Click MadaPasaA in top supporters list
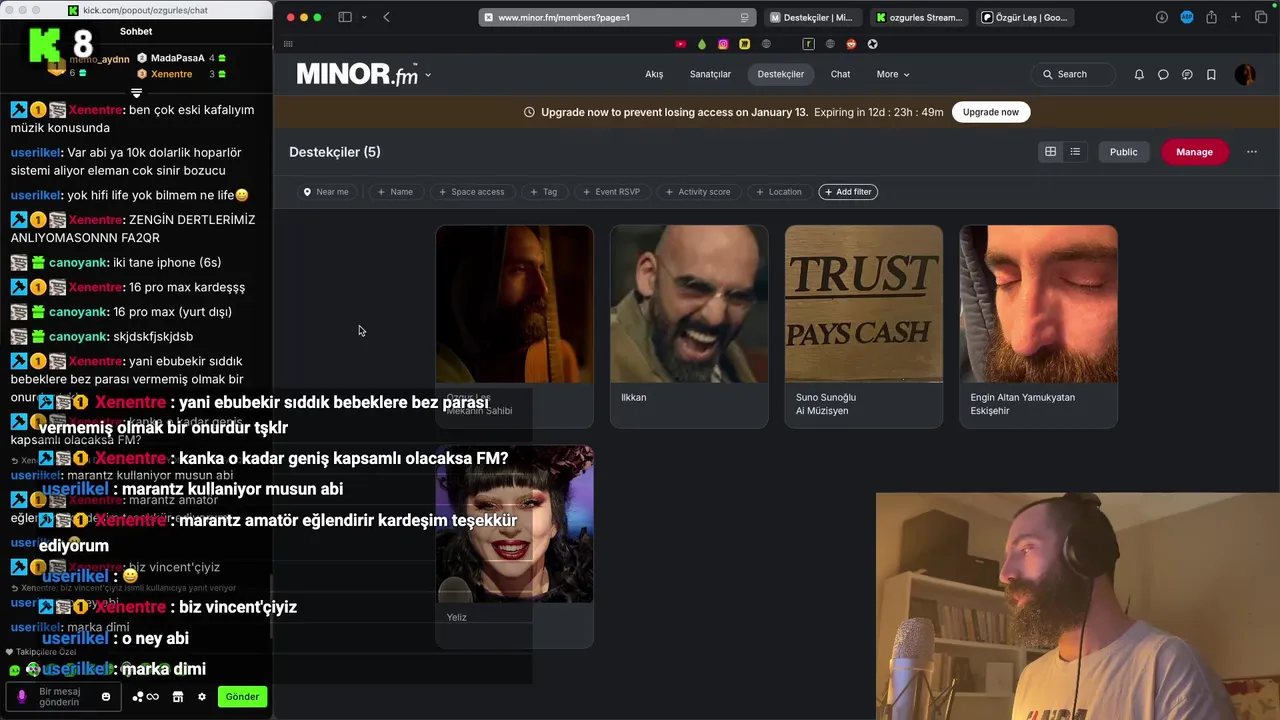Viewport: 1280px width, 720px height. 178,58
